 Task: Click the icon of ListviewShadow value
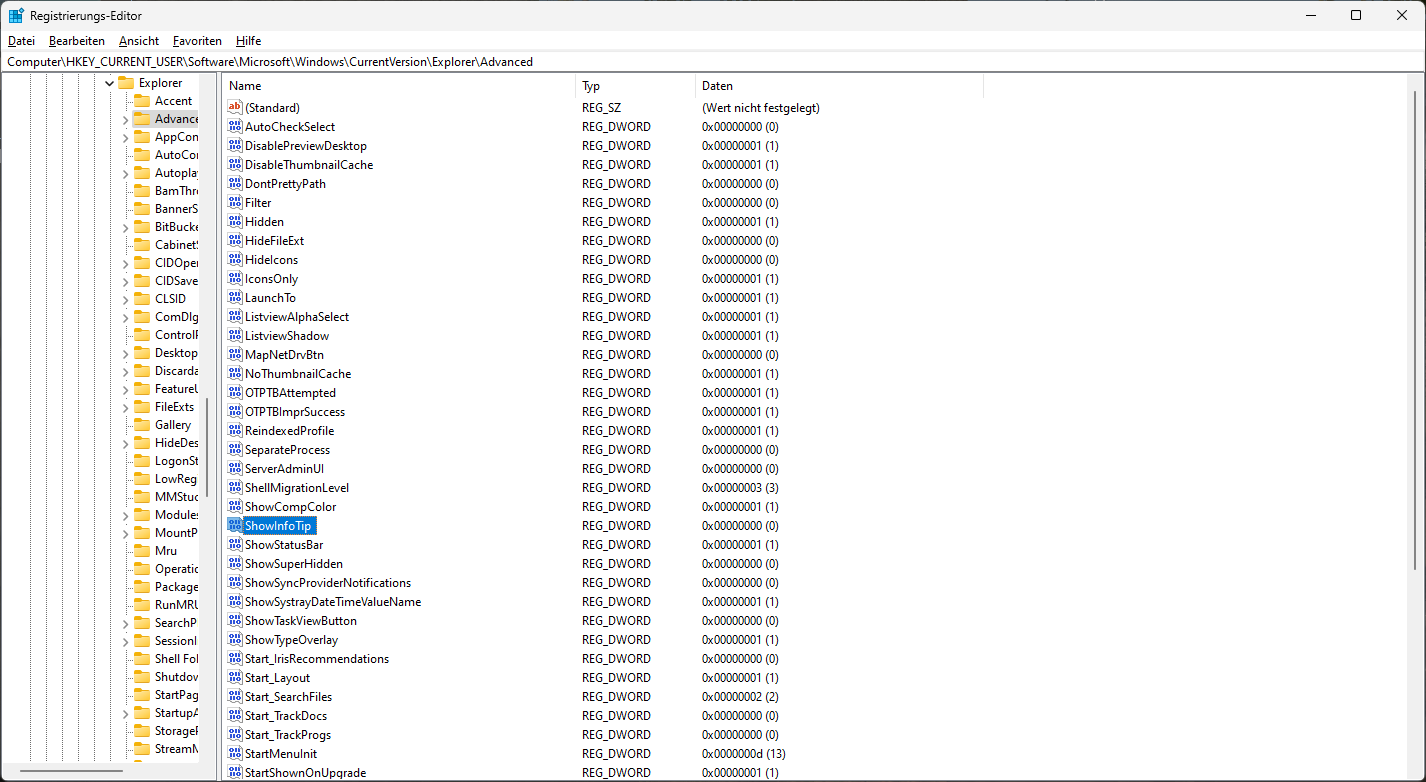(235, 335)
